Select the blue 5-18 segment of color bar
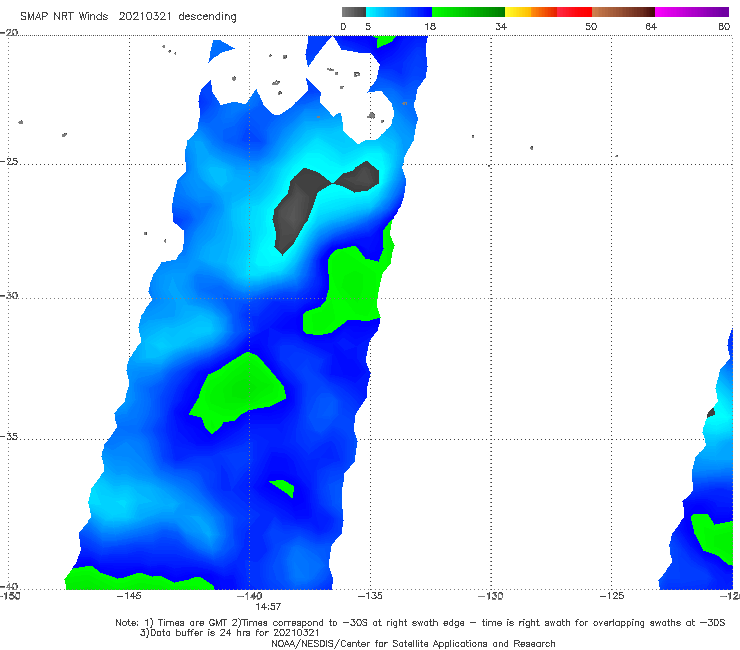Screen dimensions: 740x650 399,12
